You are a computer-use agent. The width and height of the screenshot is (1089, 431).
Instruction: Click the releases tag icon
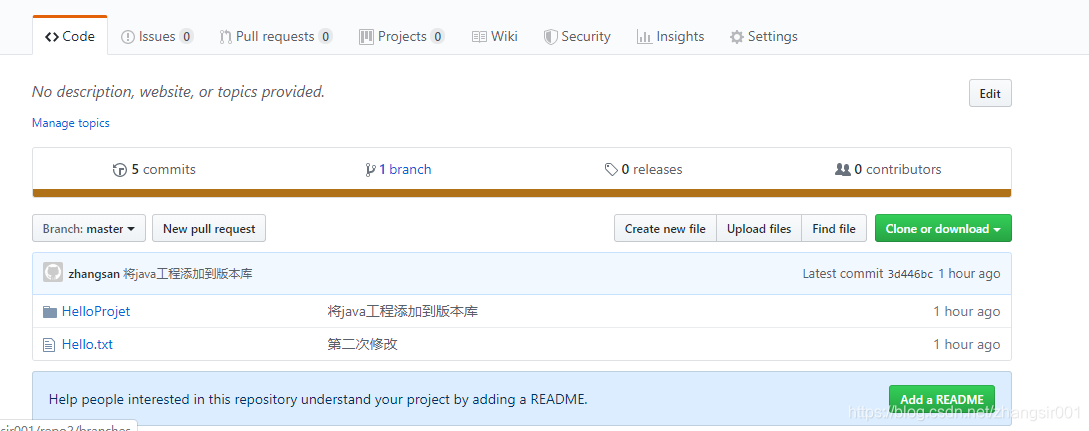[x=611, y=169]
